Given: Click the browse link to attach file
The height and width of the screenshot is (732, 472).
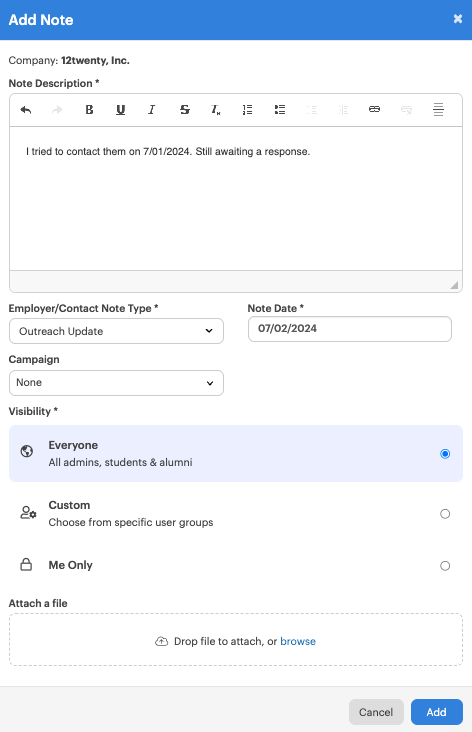Looking at the screenshot, I should tap(298, 641).
